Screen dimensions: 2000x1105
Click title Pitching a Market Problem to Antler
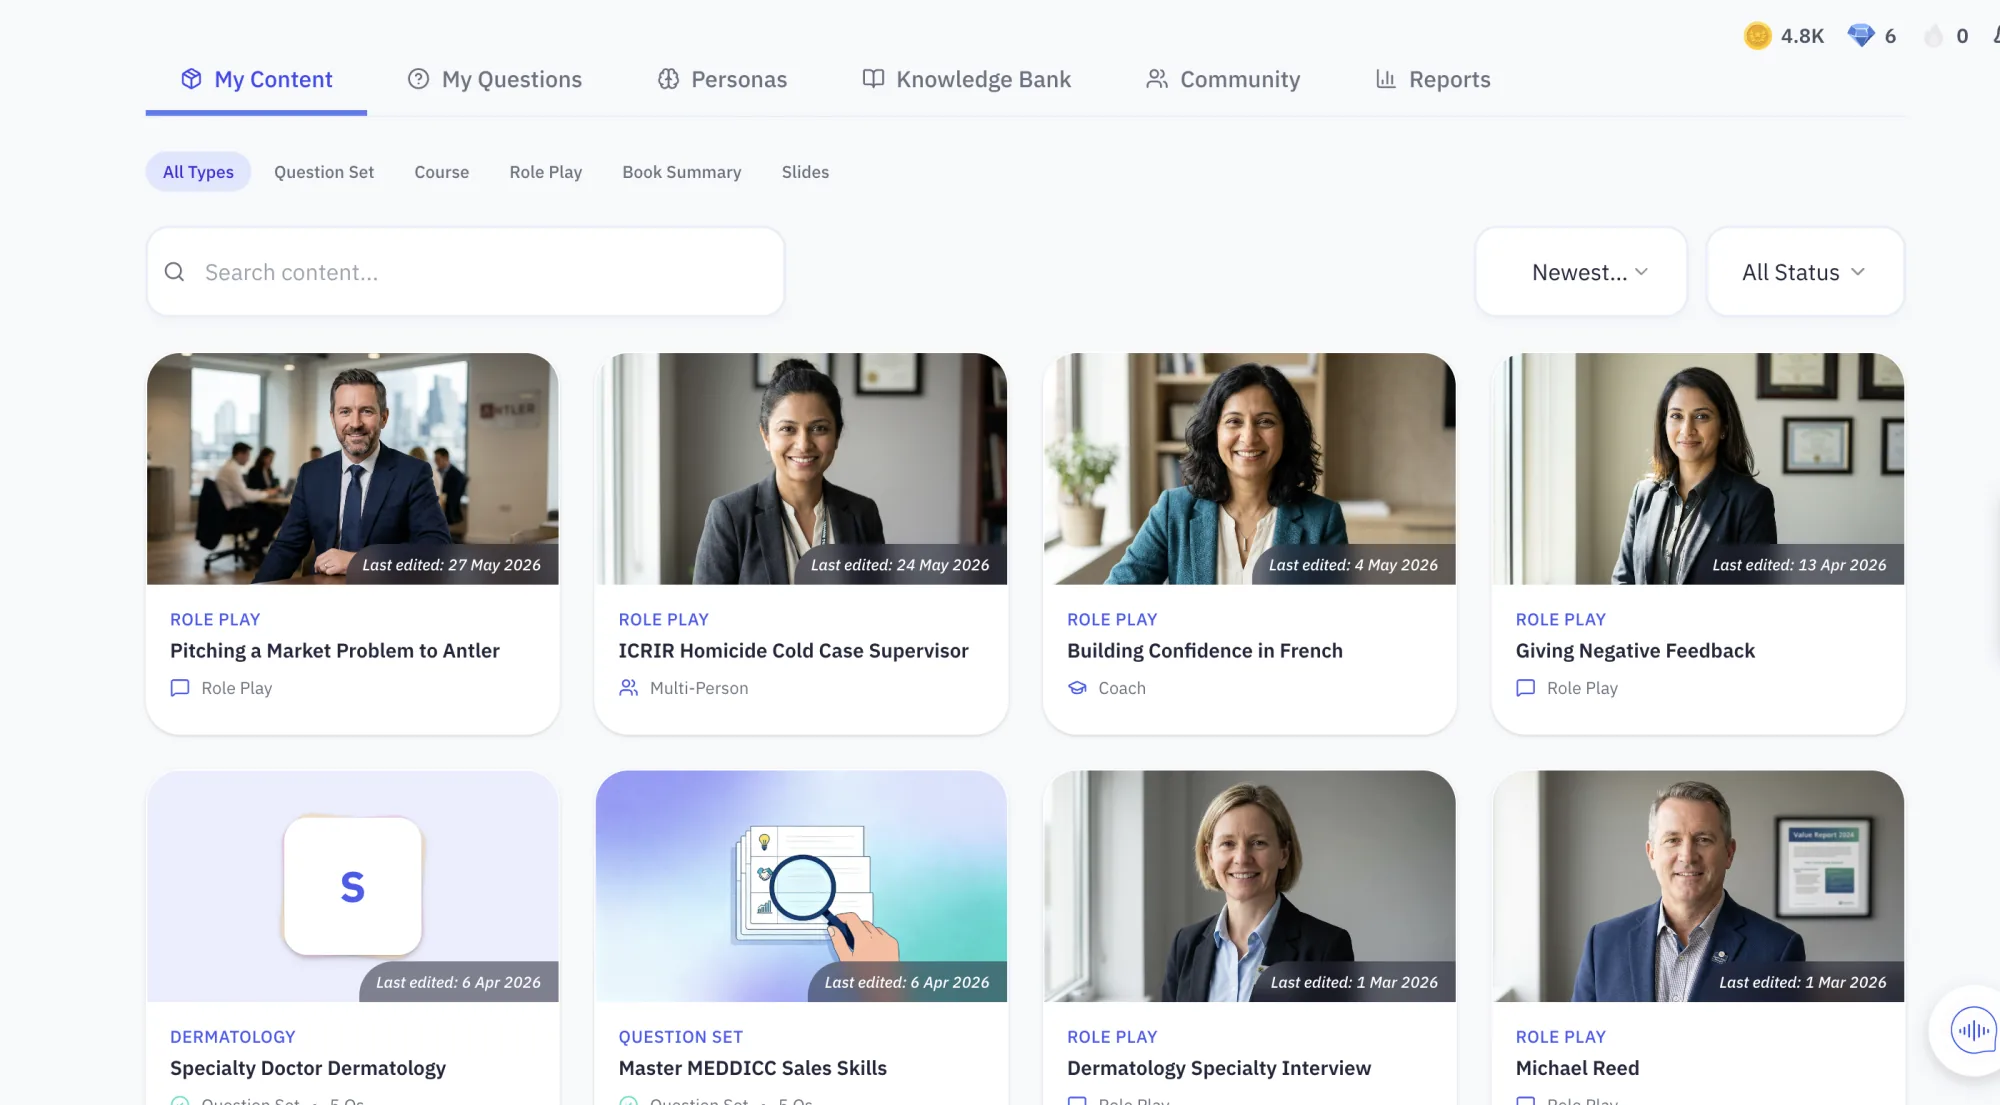tap(334, 651)
